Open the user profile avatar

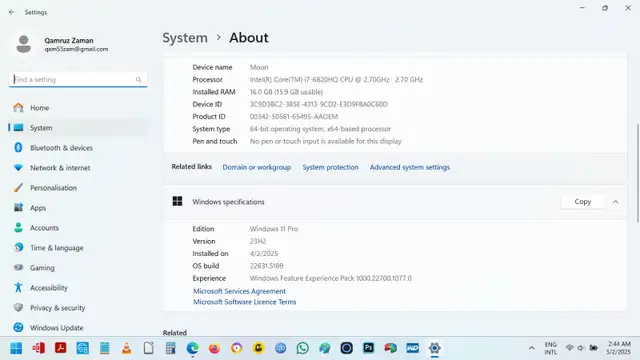pos(24,44)
